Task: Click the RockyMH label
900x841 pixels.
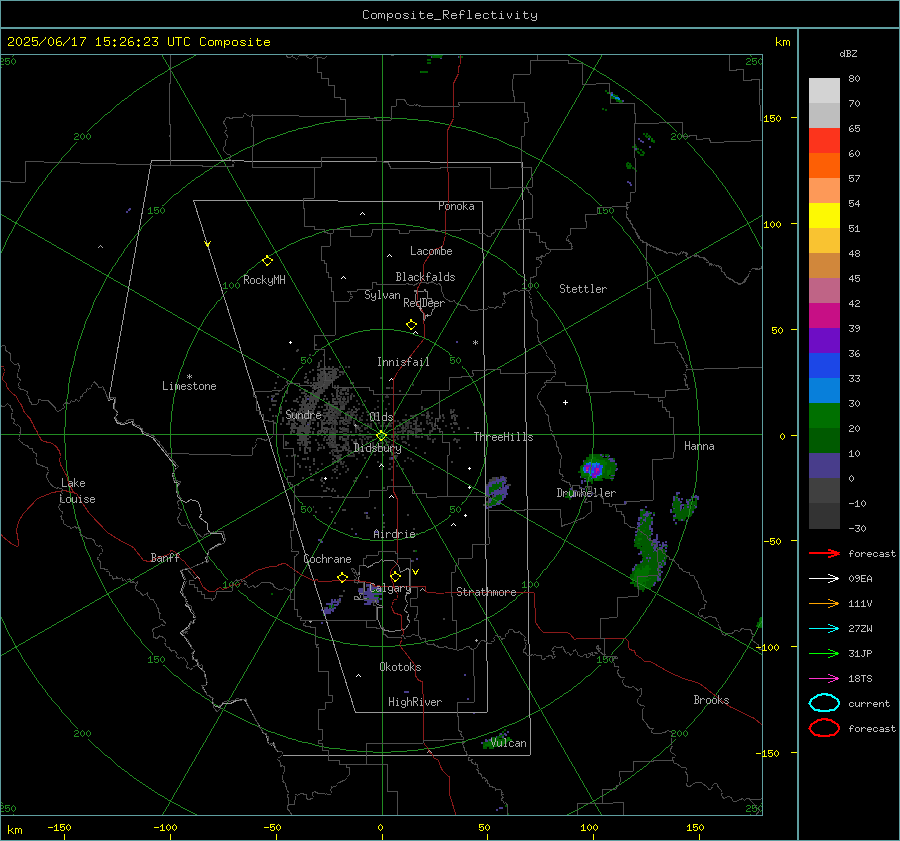Action: (x=264, y=281)
